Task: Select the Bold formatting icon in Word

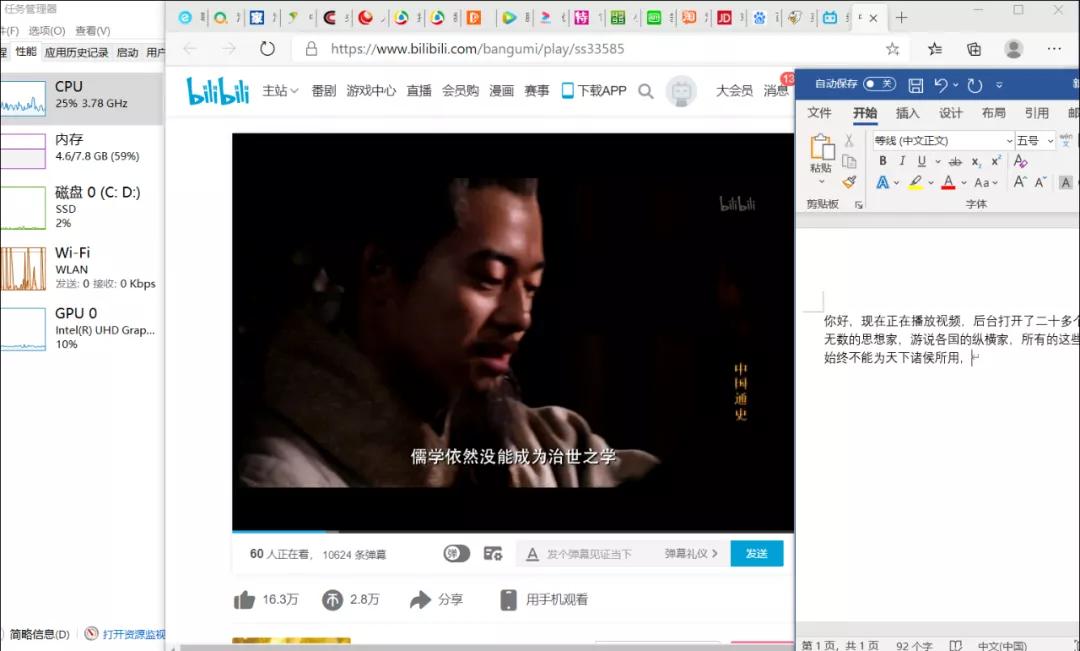Action: click(882, 161)
